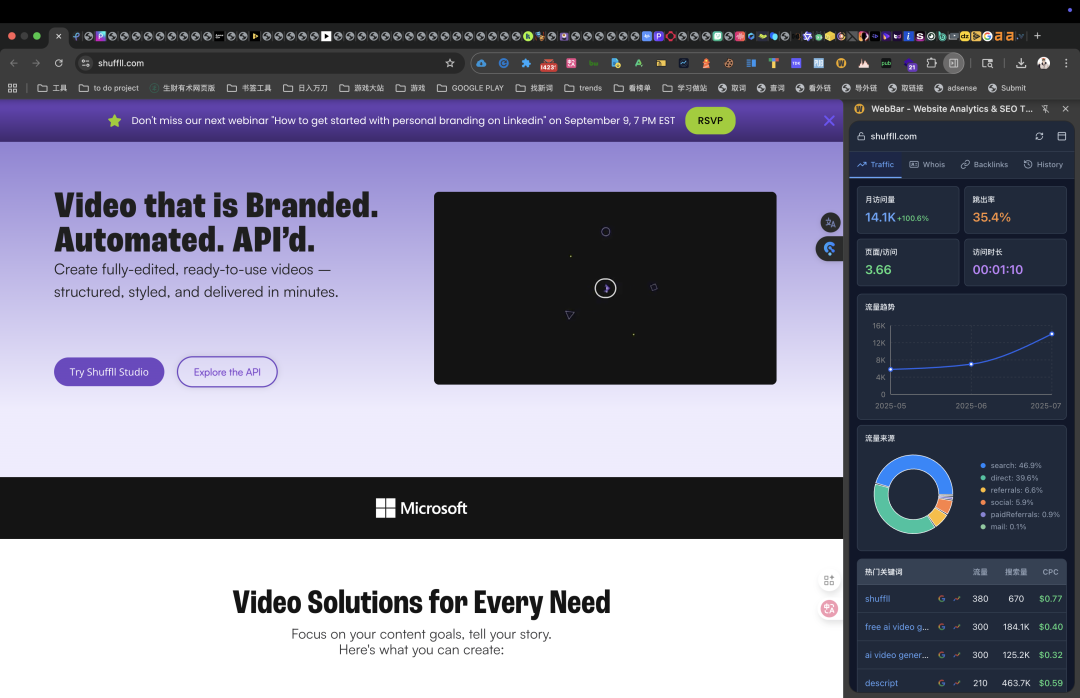Click the green 'pub' extension icon
Screen dimensions: 1080x698
pos(886,63)
